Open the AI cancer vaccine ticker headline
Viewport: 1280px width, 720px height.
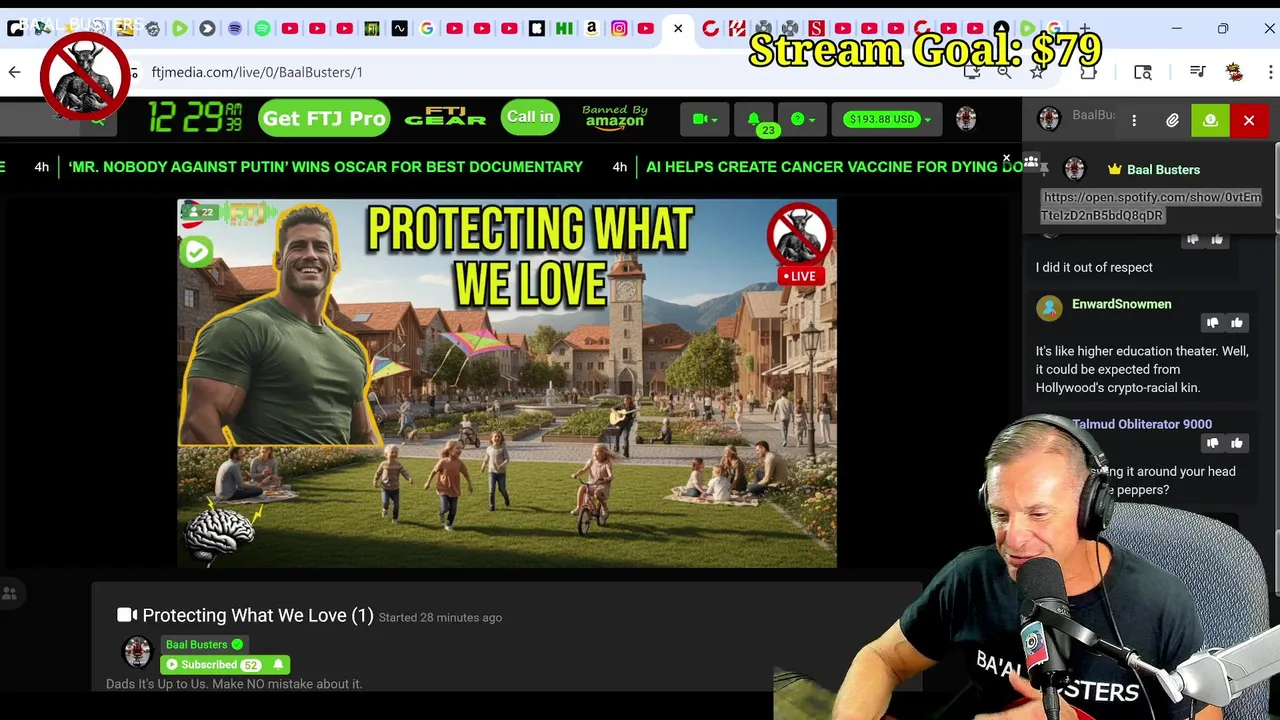tap(834, 167)
